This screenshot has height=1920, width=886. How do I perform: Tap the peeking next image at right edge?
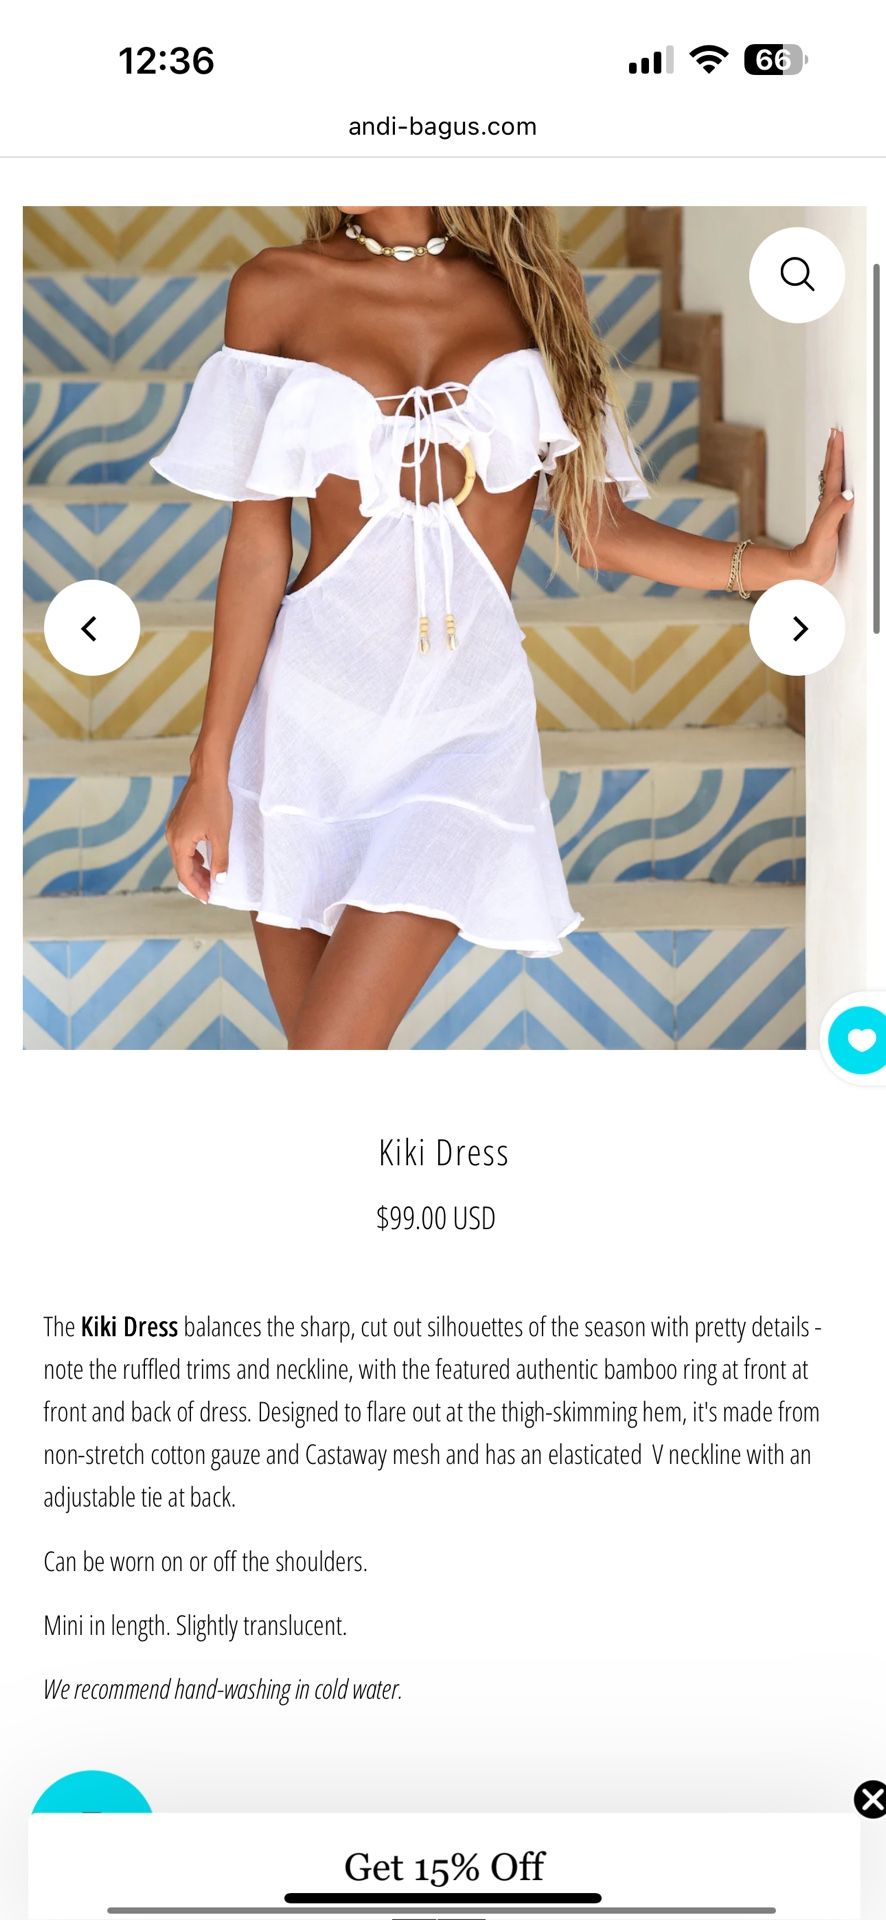pos(836,628)
